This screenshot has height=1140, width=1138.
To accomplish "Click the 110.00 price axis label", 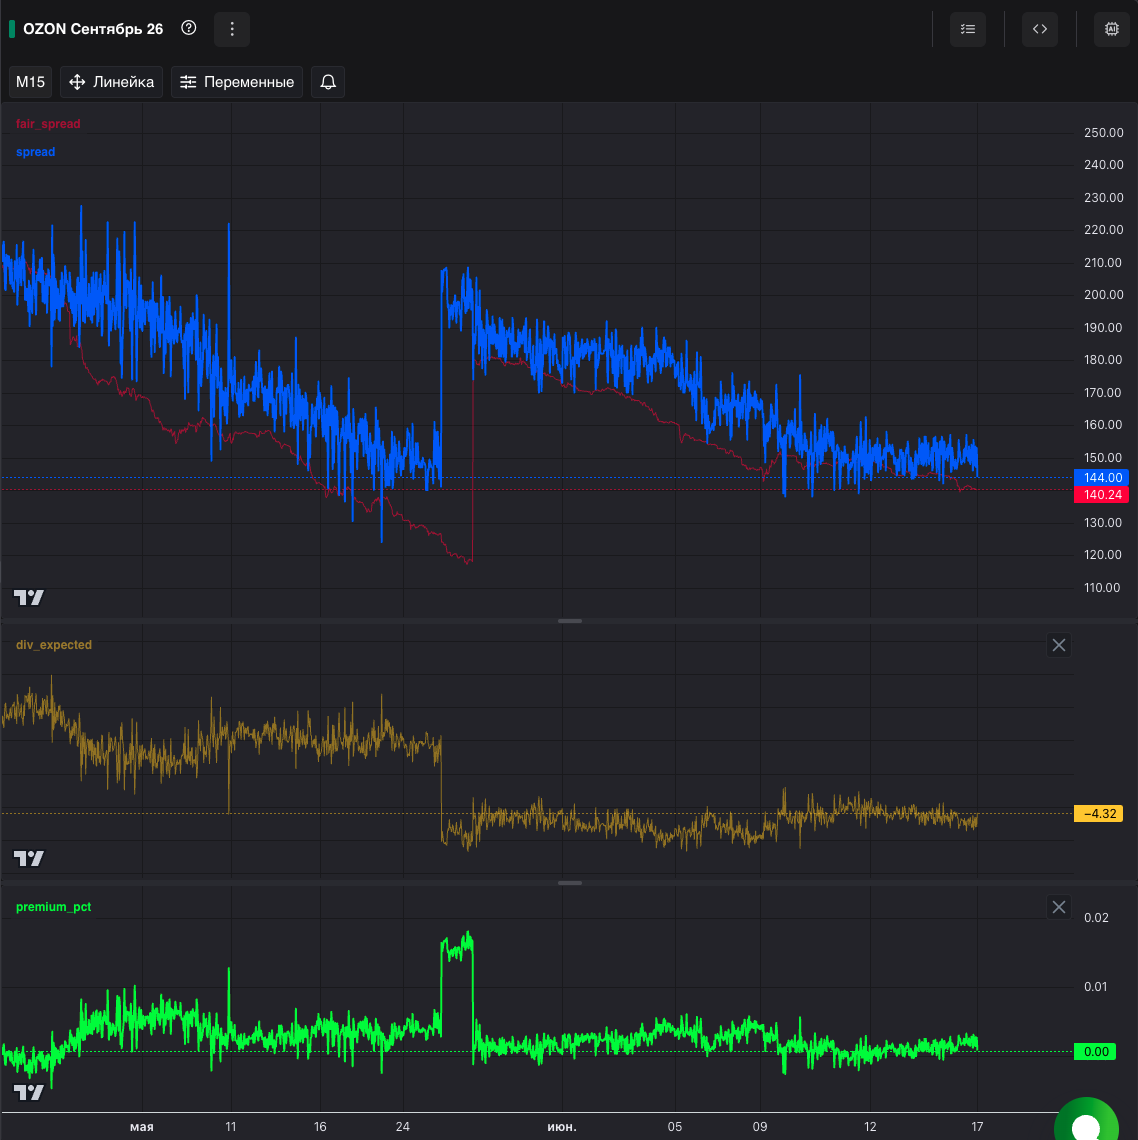I will point(1102,587).
